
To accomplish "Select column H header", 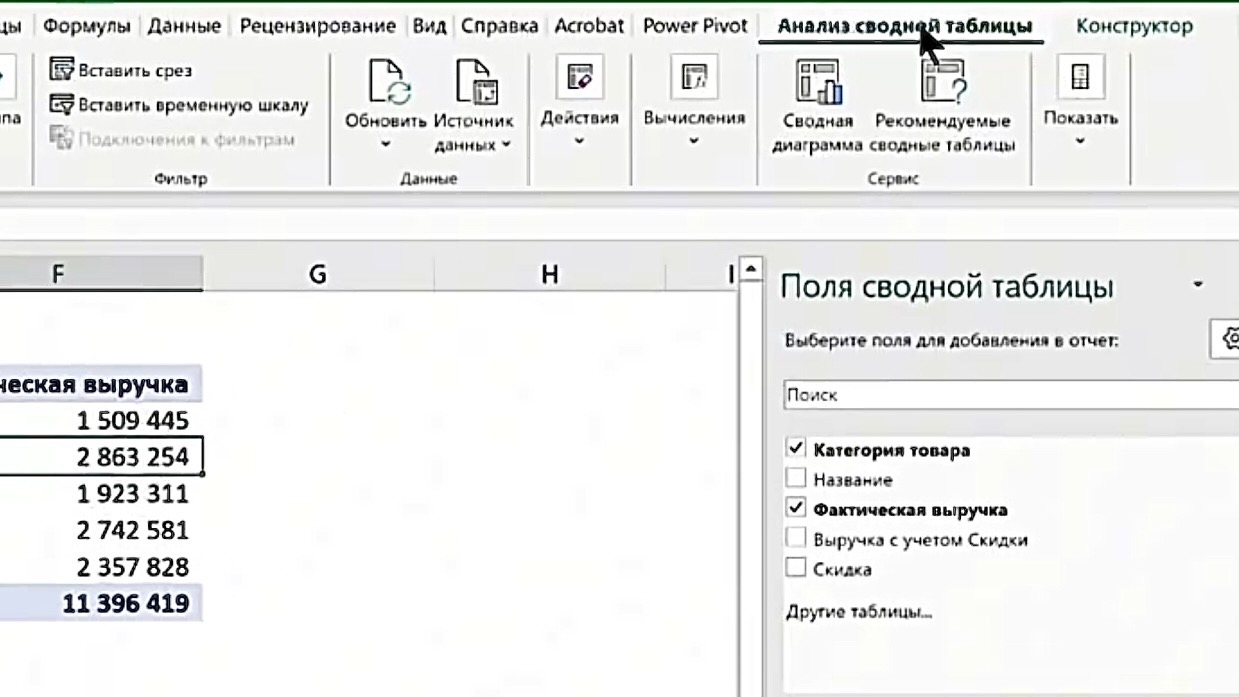I will click(x=549, y=273).
